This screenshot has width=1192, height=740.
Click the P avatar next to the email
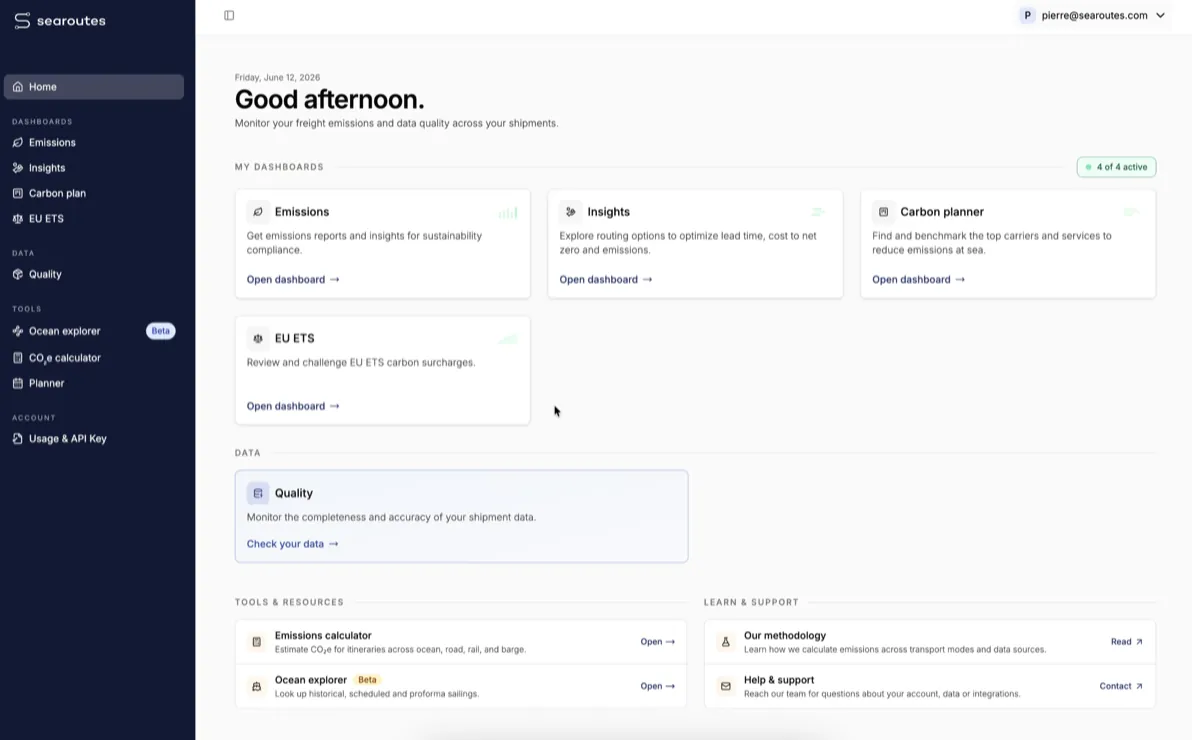click(1027, 15)
